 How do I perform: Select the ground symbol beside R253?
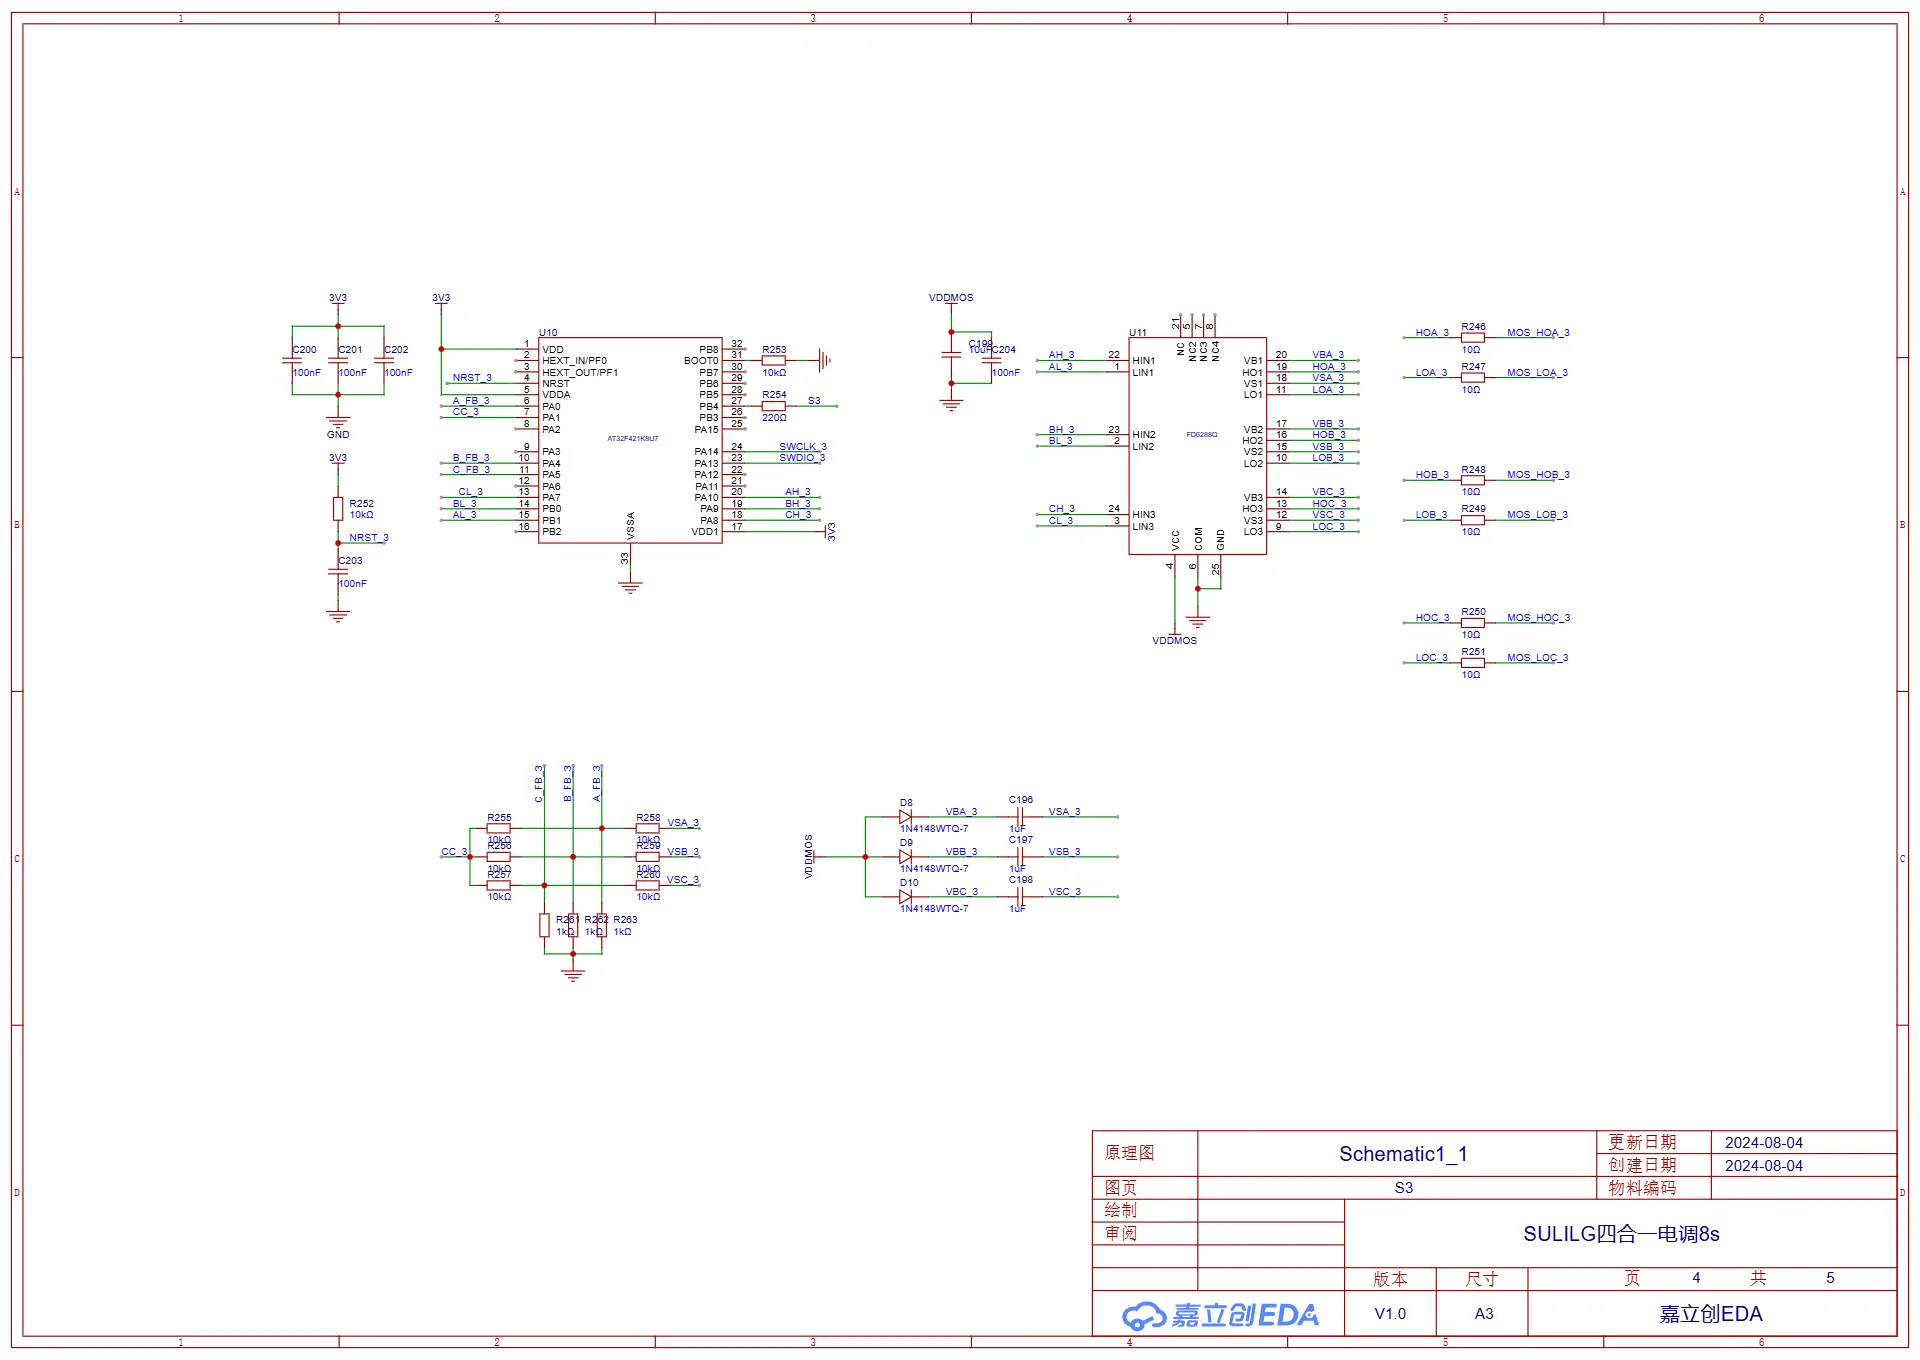click(x=824, y=361)
